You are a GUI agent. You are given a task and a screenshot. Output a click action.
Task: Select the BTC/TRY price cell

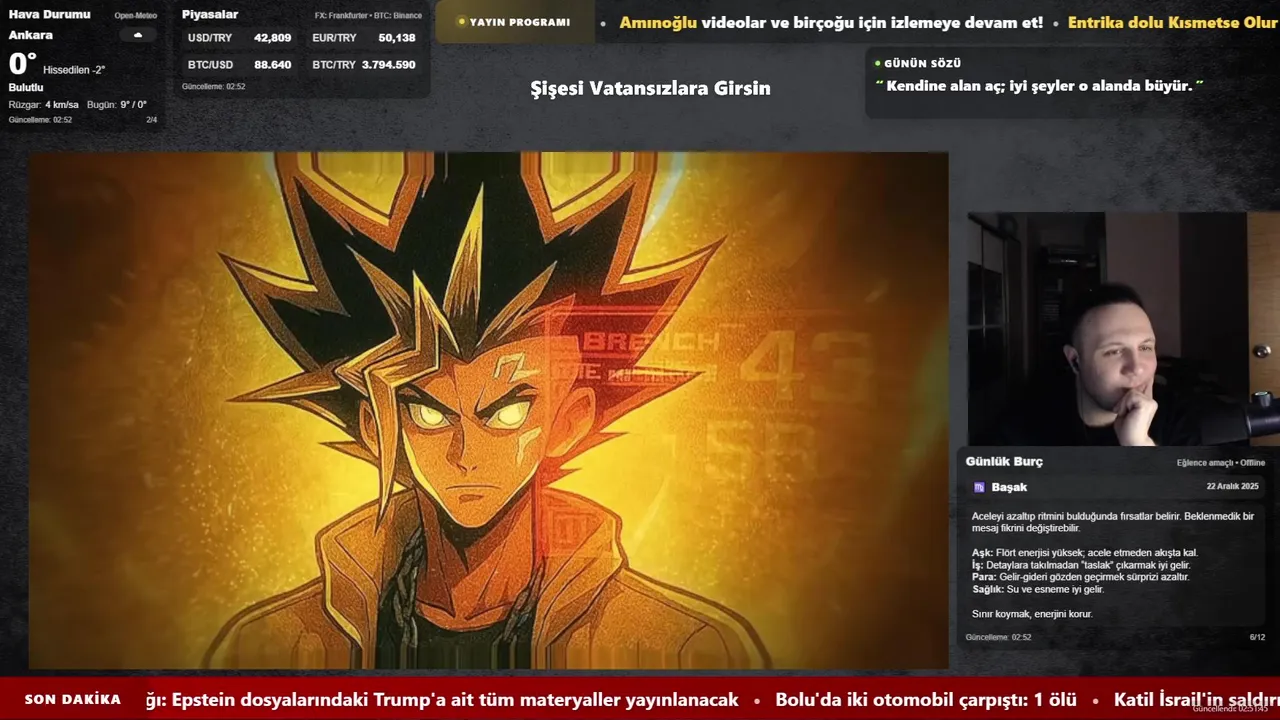[364, 64]
